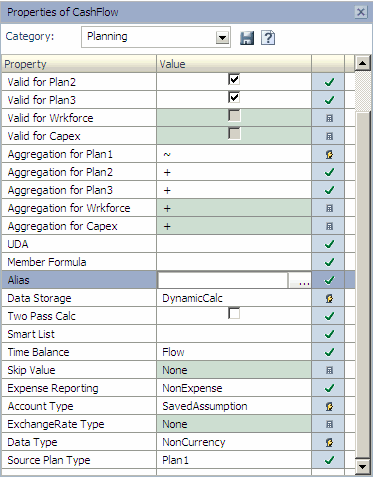Select the Alias property label
This screenshot has height=478, width=373.
pos(18,280)
